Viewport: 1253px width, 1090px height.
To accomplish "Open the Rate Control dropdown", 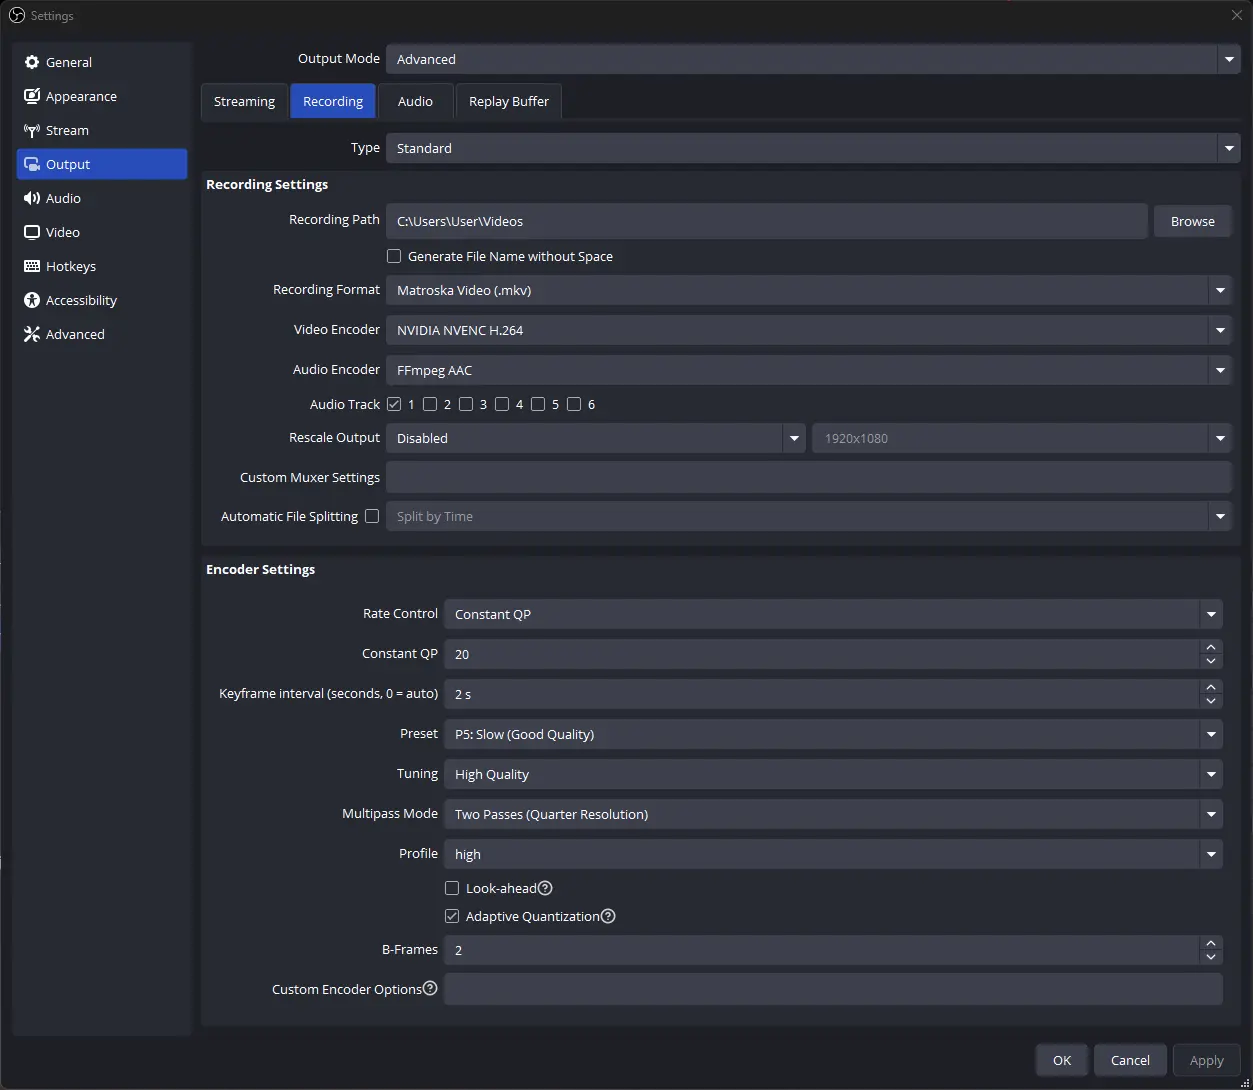I will pos(1210,614).
